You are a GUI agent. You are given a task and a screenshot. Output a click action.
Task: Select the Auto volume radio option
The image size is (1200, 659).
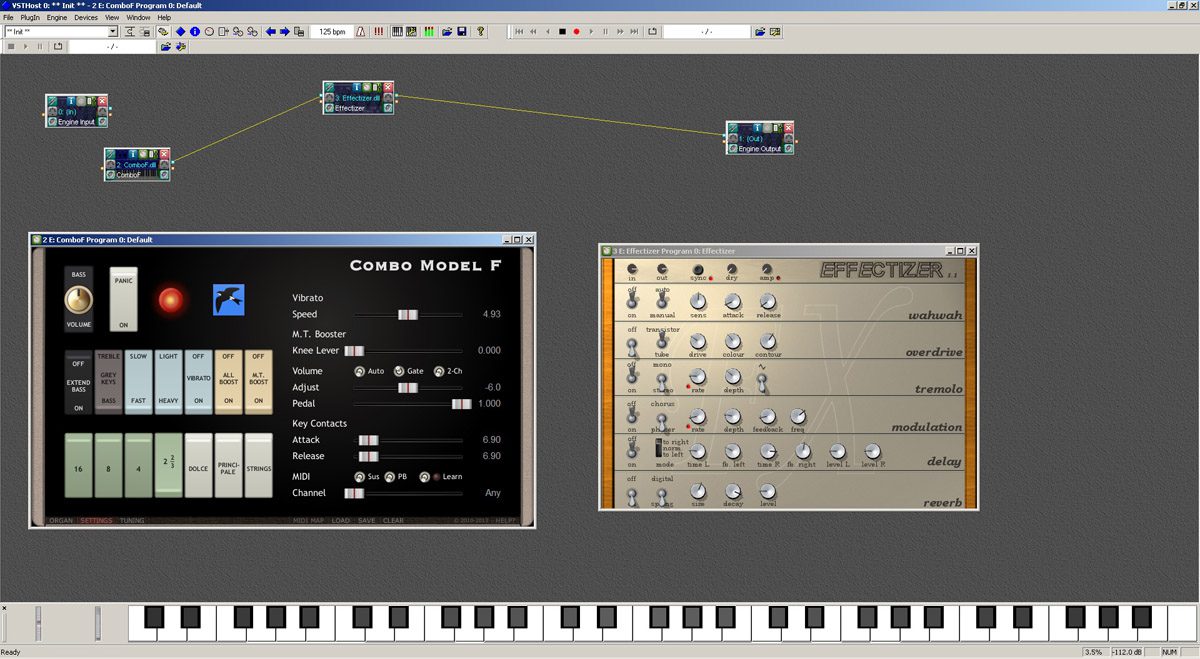[359, 371]
